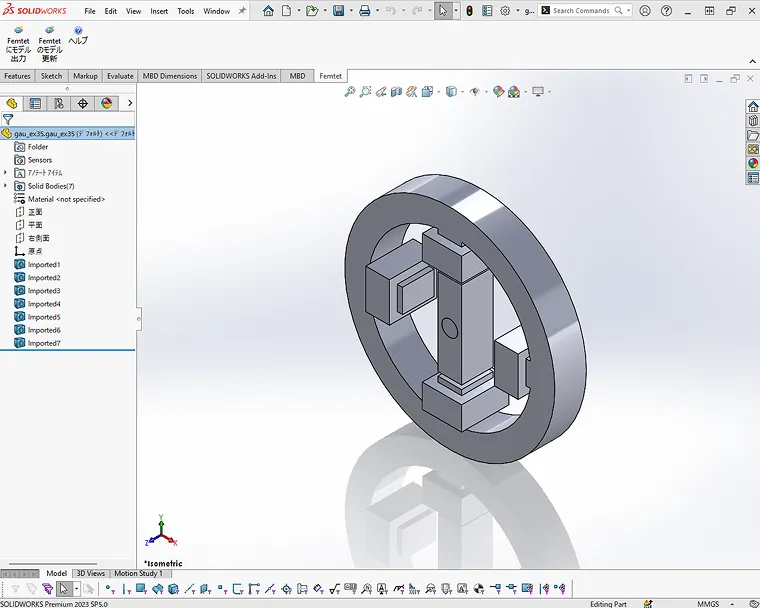Open SOLIDWORKS Resources home icon in task pane
760x608 pixels.
pos(753,107)
